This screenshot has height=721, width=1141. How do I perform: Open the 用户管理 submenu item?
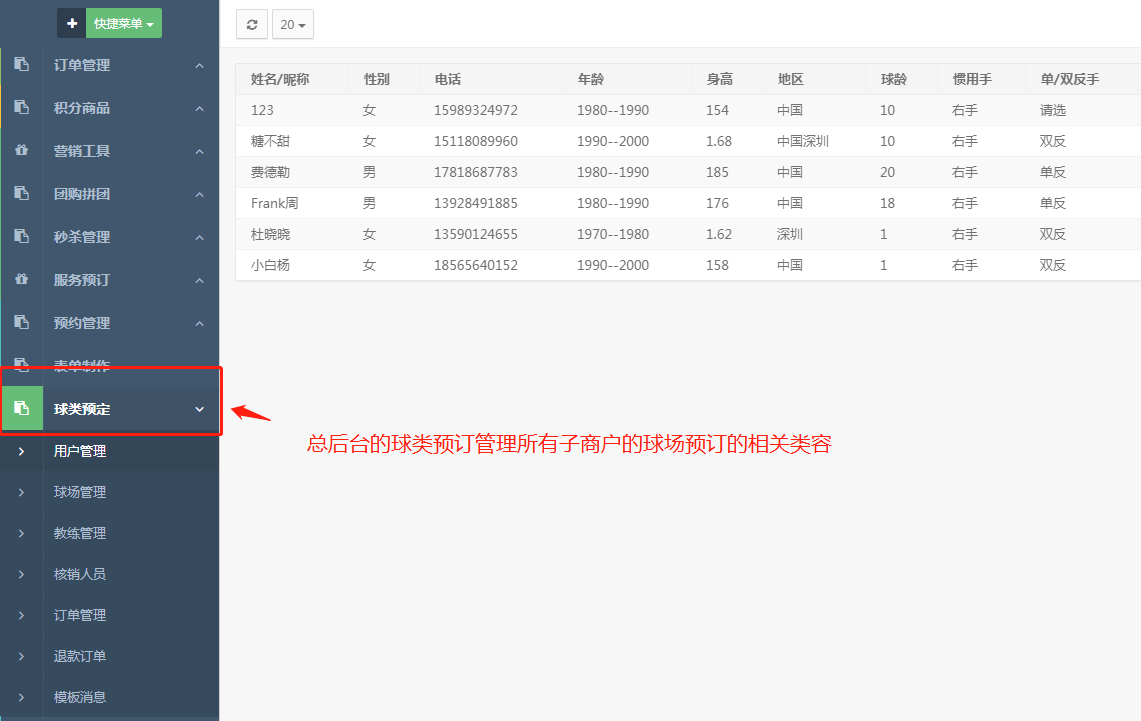(x=80, y=451)
